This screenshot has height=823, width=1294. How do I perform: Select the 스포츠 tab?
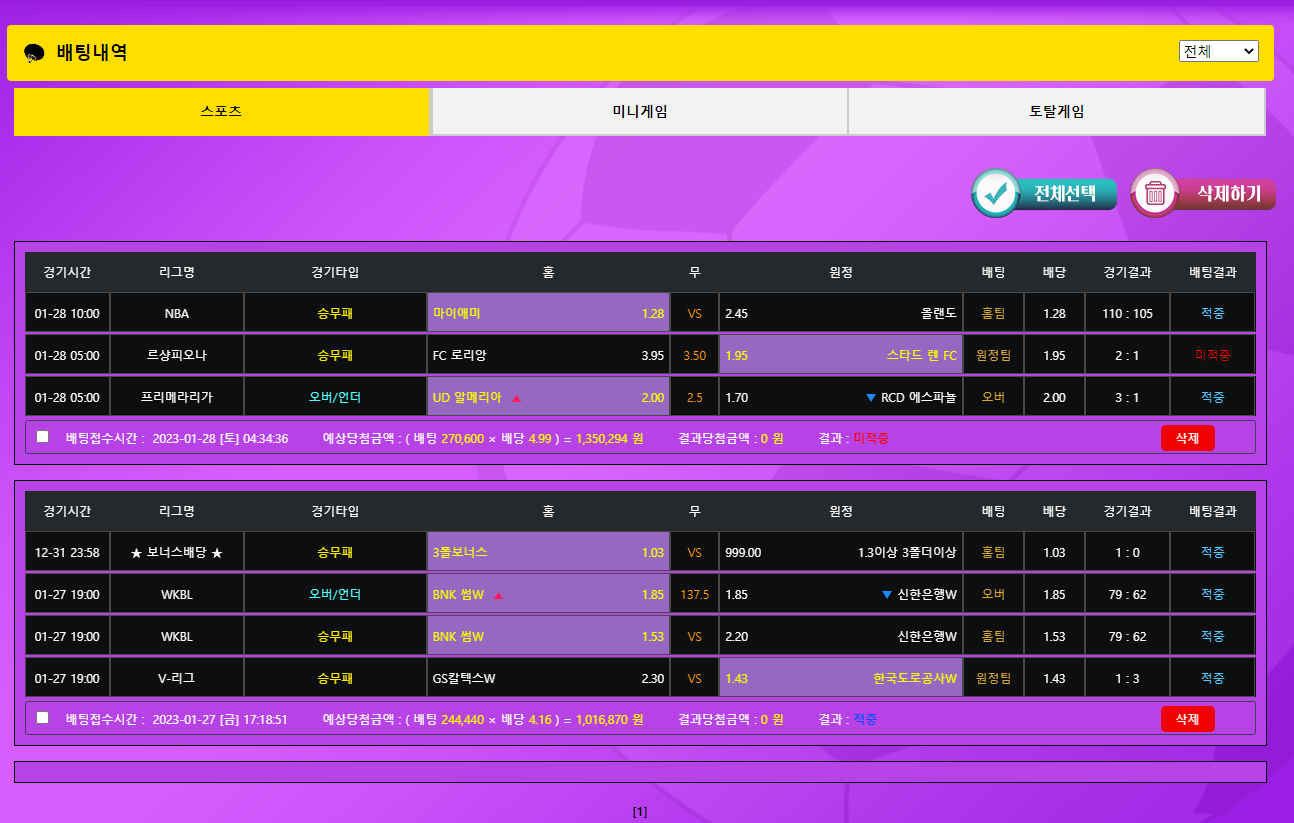221,112
